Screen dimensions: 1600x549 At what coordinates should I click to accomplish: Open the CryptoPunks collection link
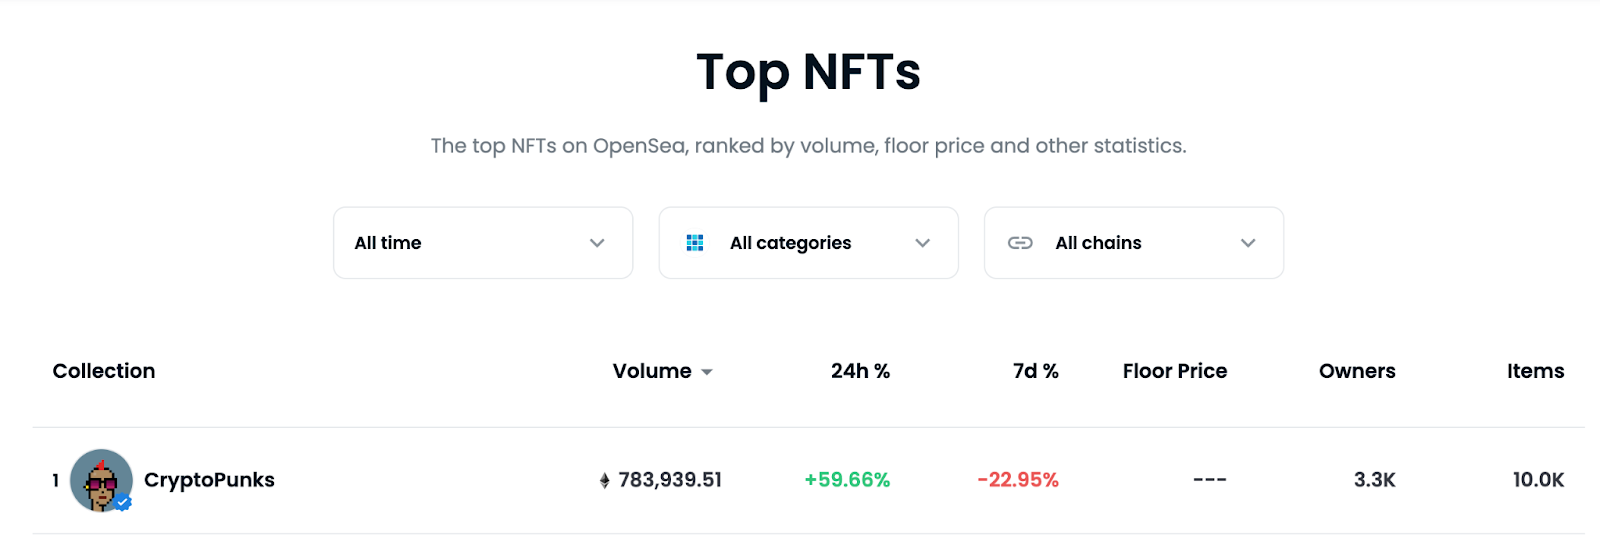tap(209, 480)
